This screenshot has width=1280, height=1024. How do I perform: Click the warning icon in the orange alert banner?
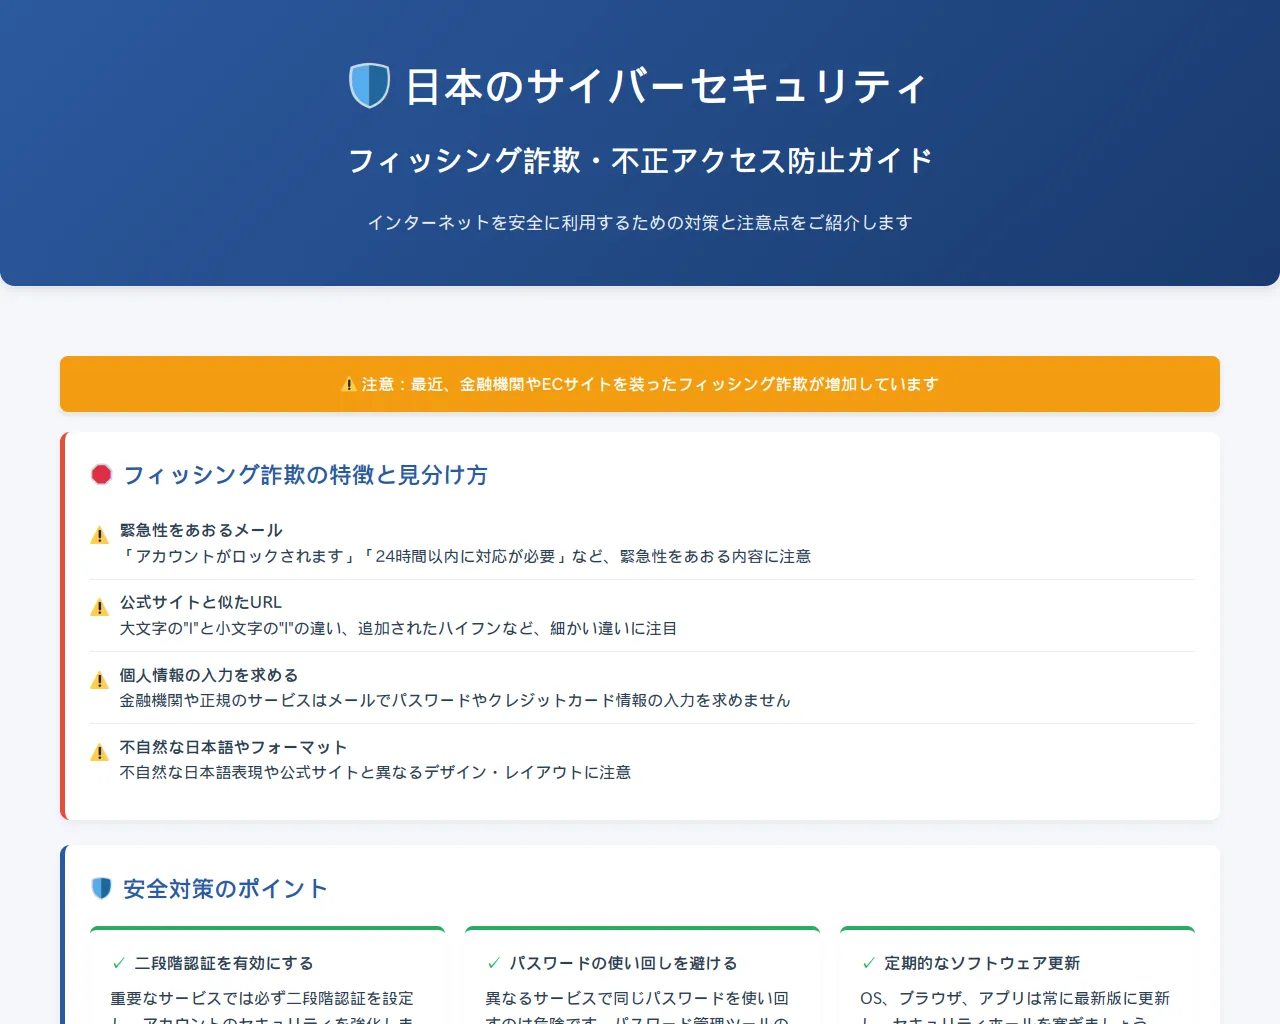348,384
